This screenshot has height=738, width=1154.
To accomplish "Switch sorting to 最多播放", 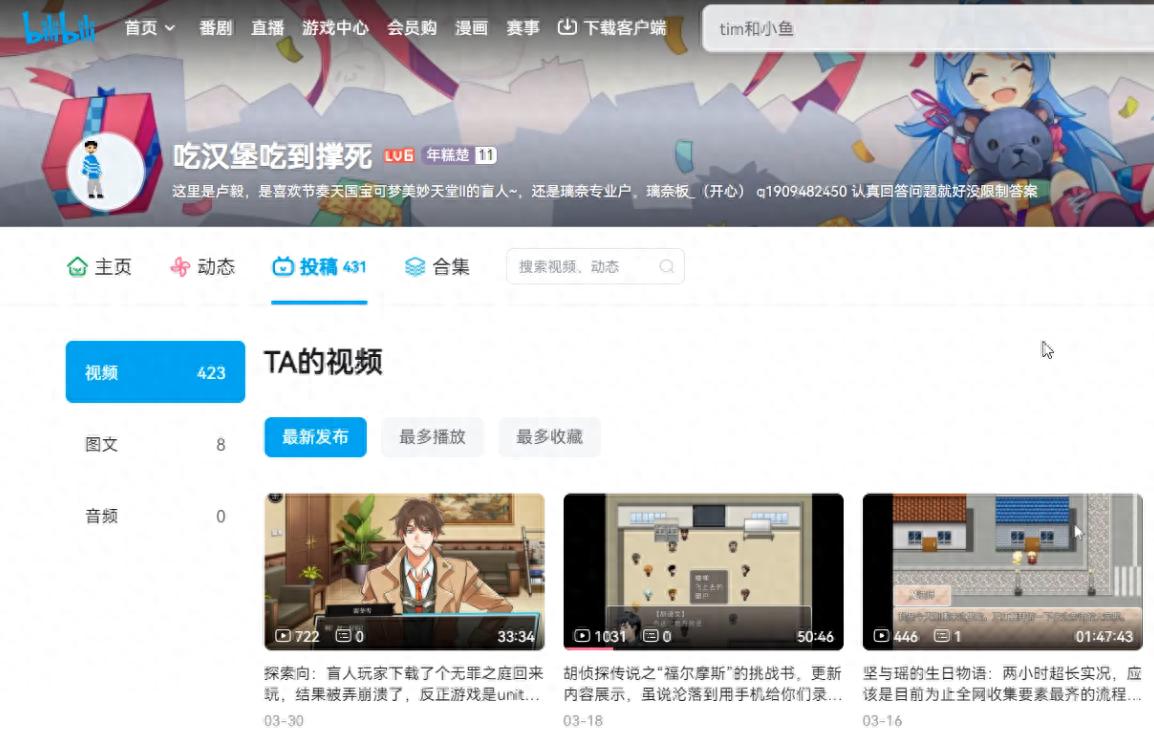I will pos(432,437).
